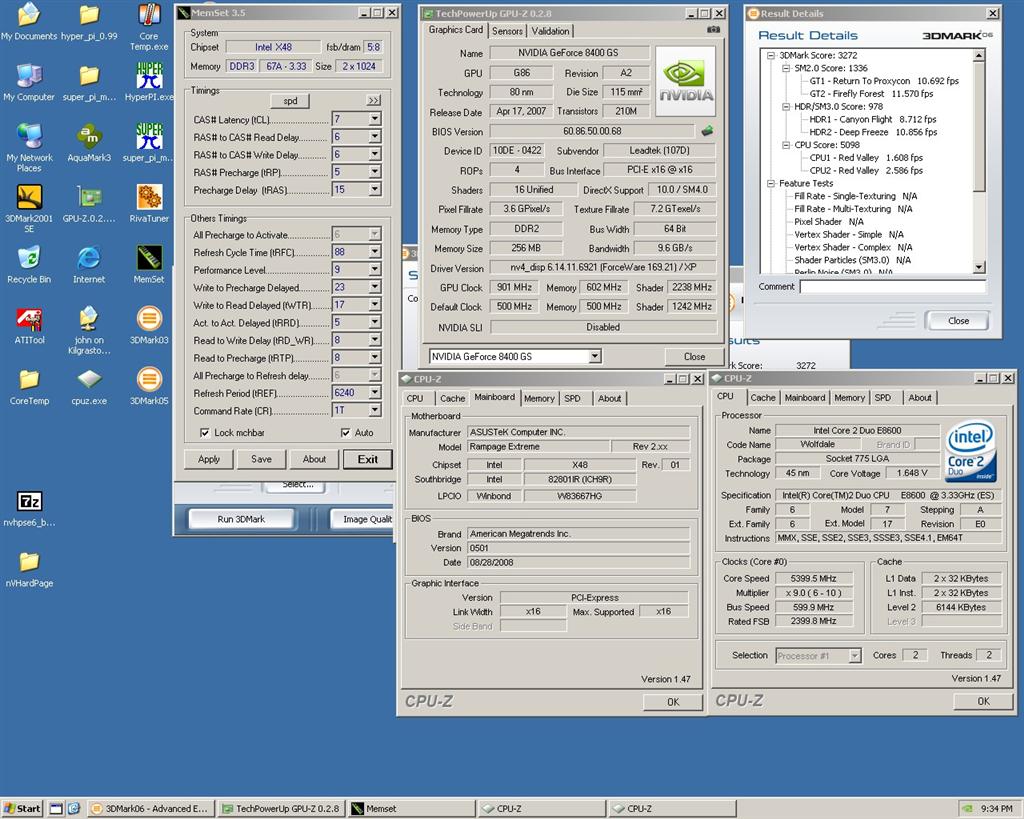Click the Save button in MemSet

tap(261, 459)
